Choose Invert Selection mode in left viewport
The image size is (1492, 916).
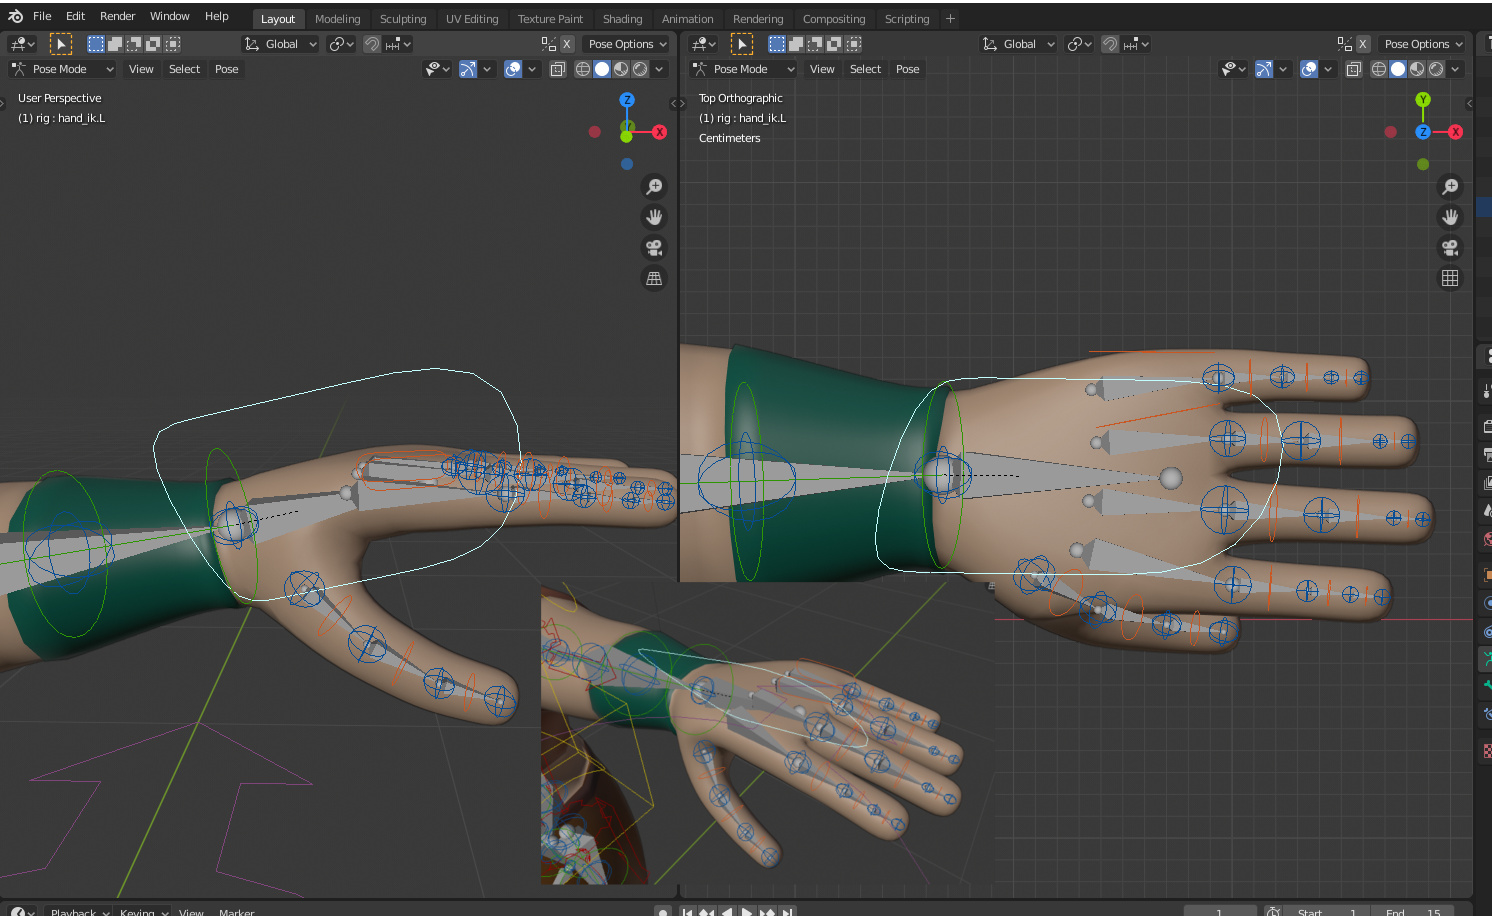pos(153,44)
